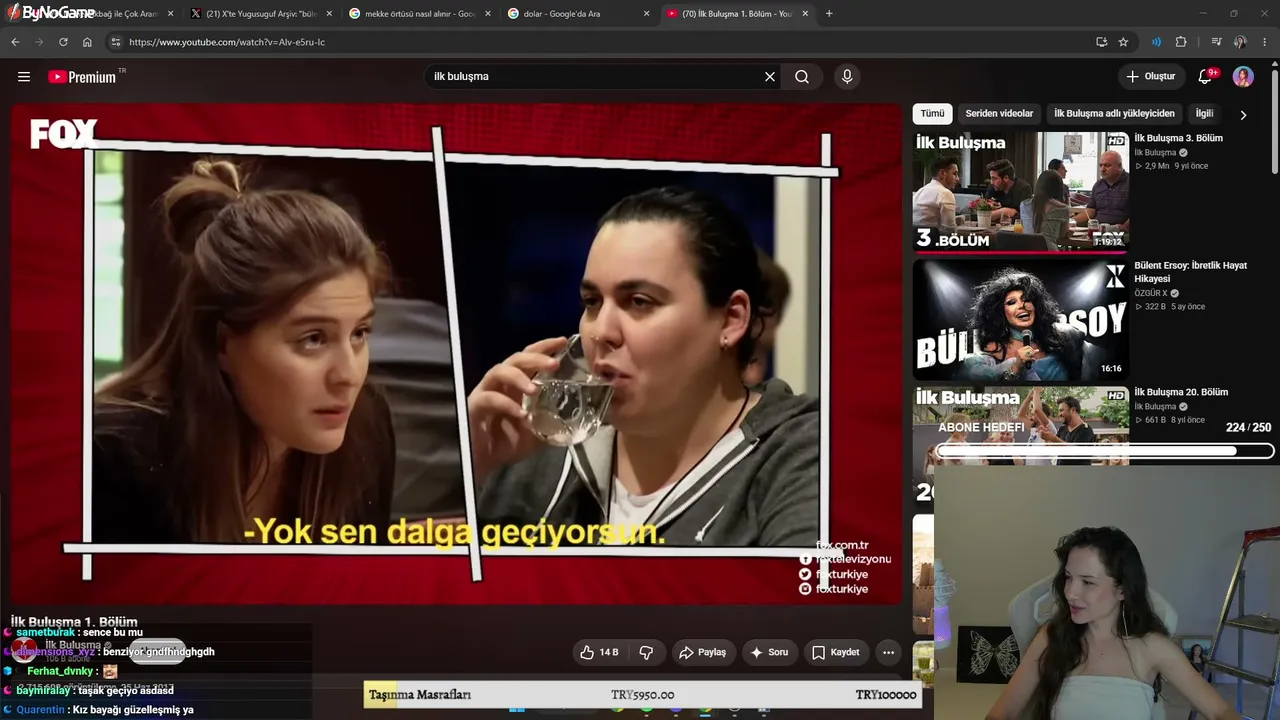Click the 'Kaydet' save button
Viewport: 1280px width, 720px height.
coord(835,652)
